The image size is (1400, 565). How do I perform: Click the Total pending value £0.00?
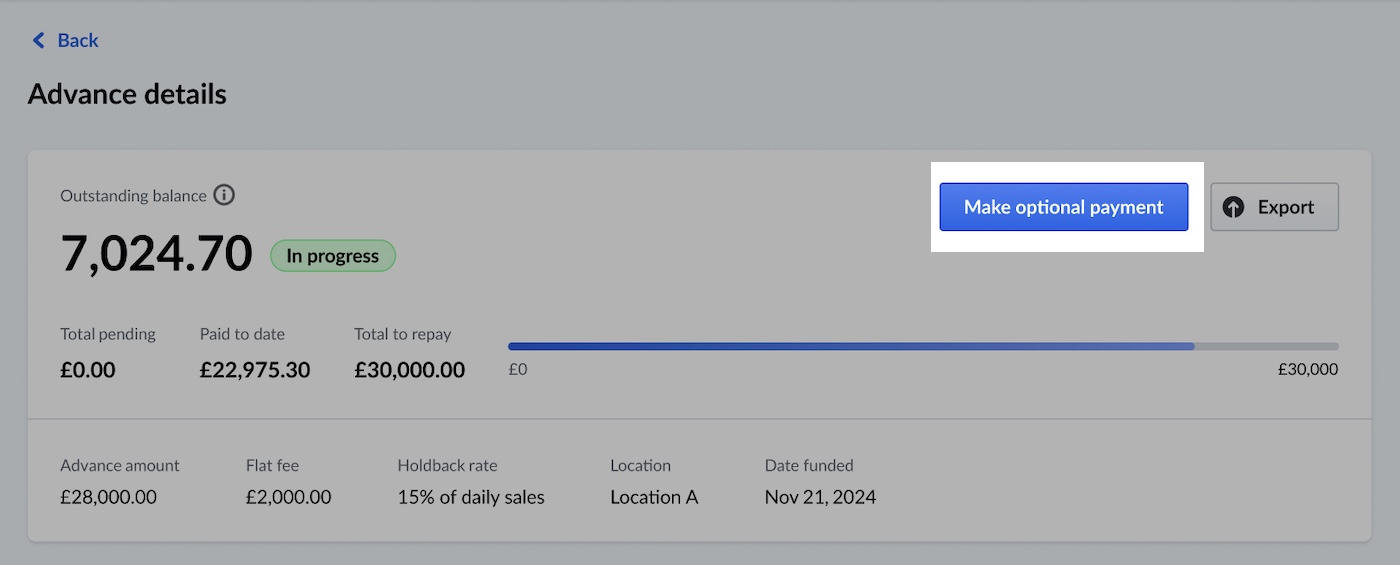88,370
